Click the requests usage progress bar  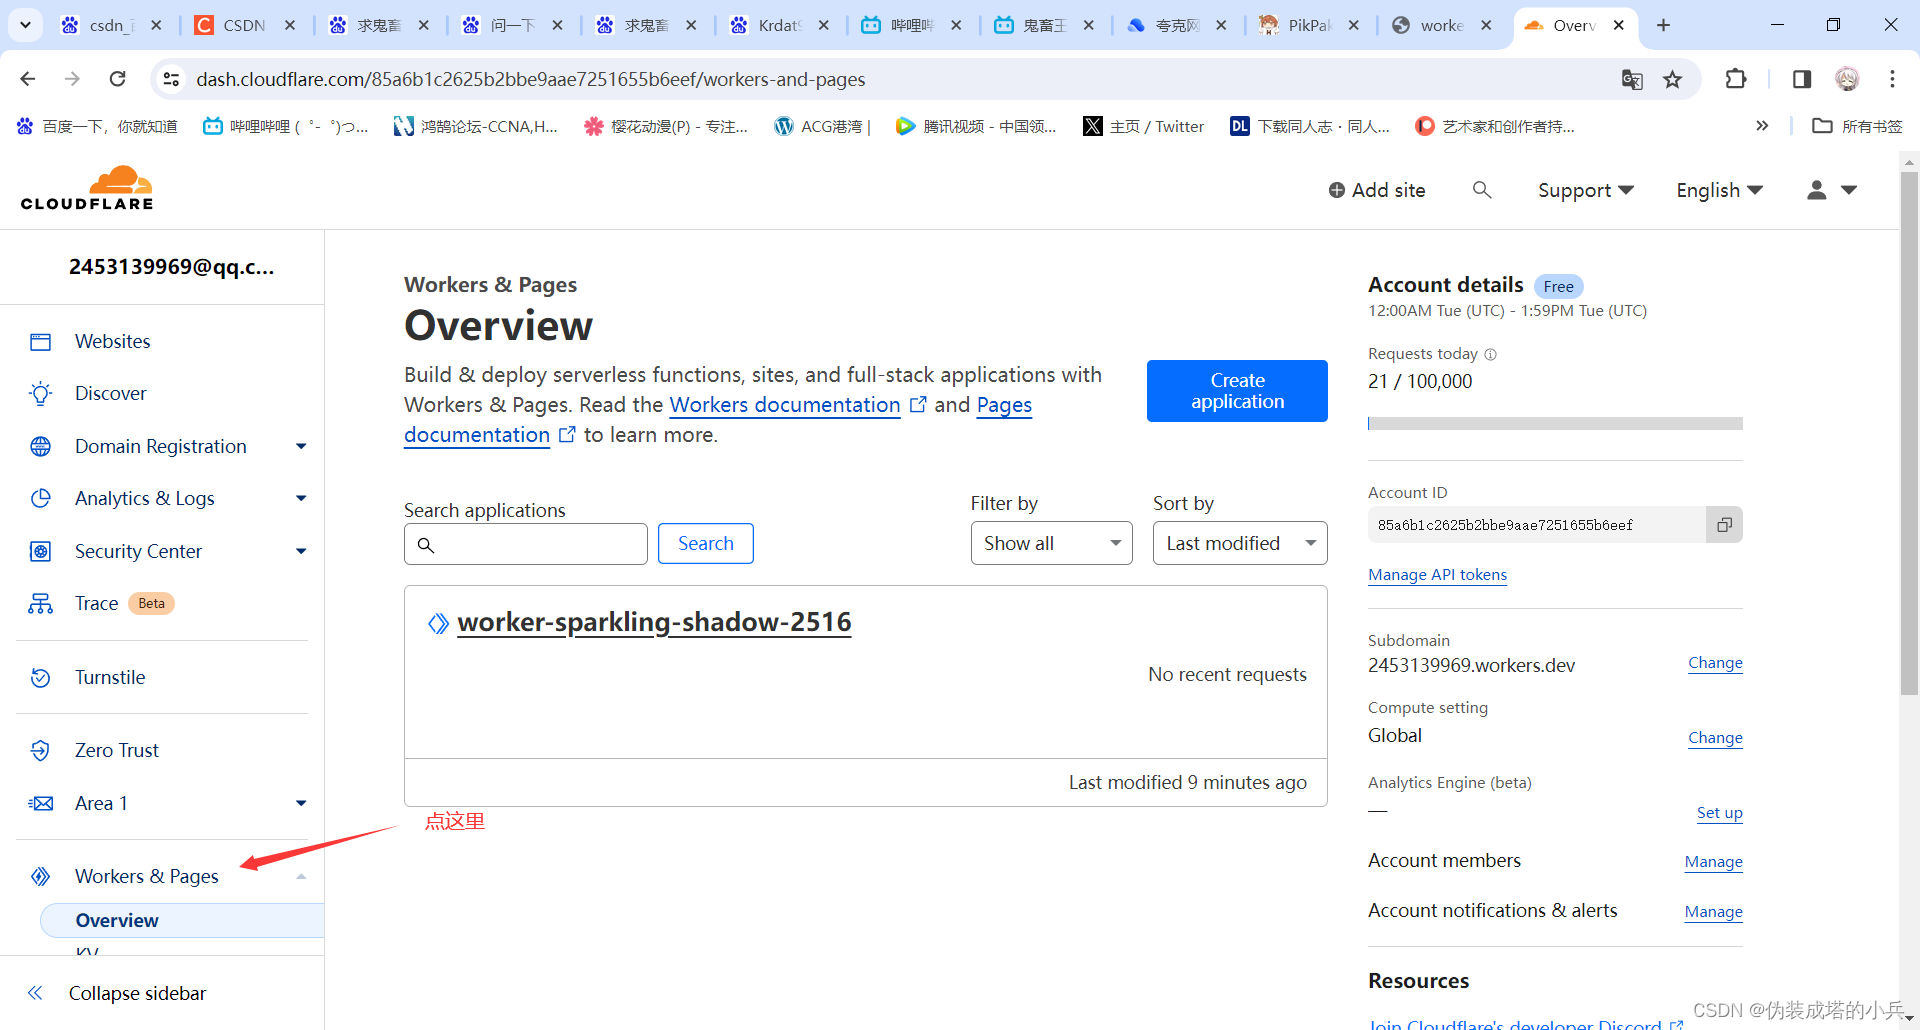[x=1555, y=424]
